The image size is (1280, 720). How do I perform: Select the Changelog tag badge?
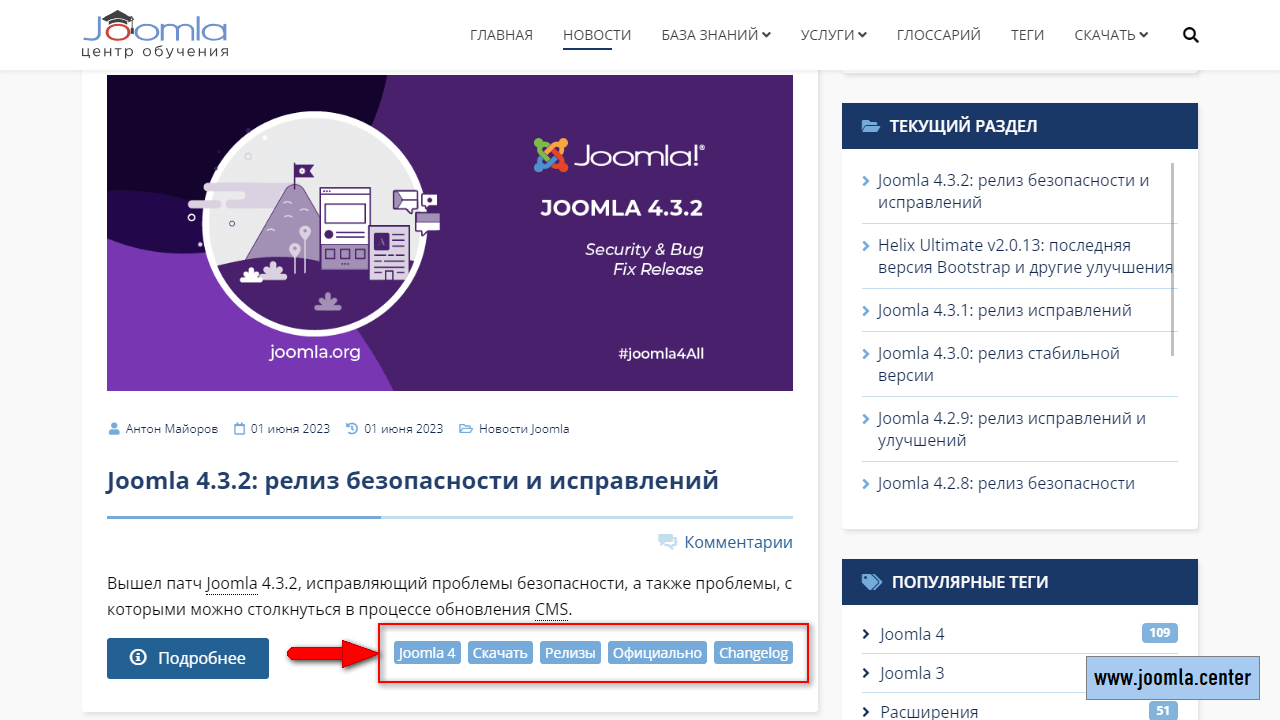click(x=753, y=652)
